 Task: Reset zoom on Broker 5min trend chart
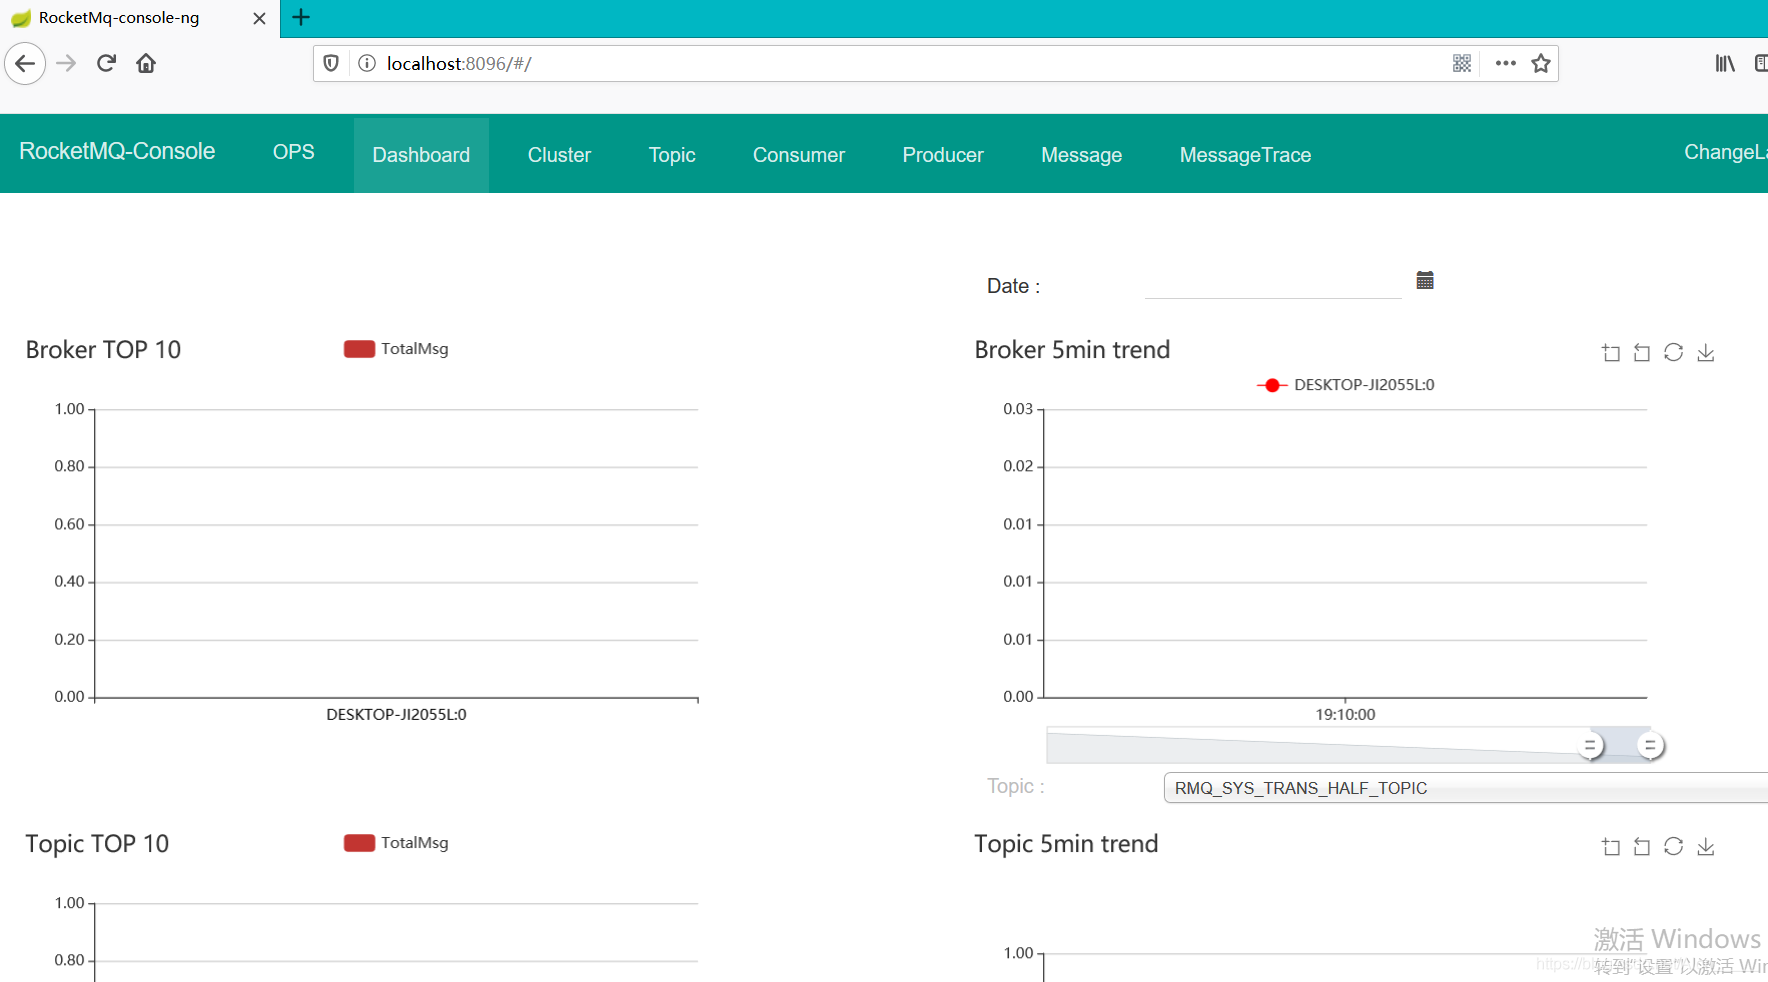click(1642, 353)
